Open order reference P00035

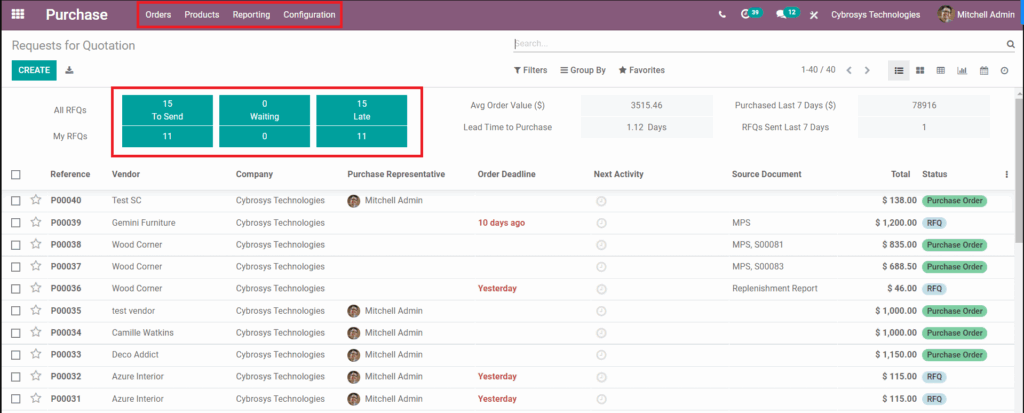(66, 311)
